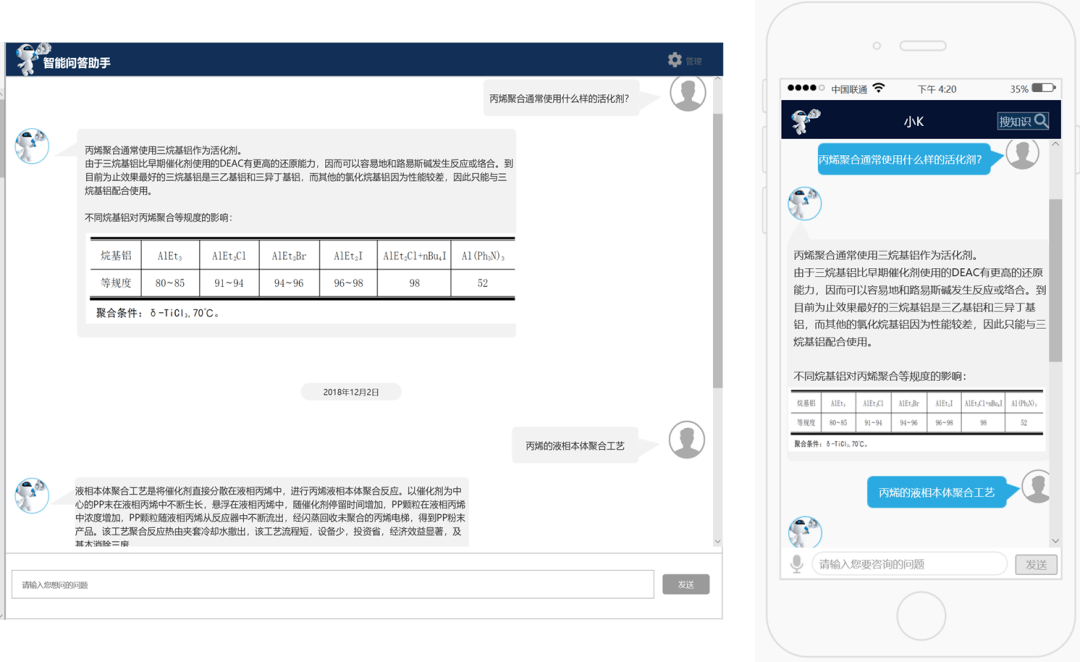Select the 2018年12月2日 date stamp
The height and width of the screenshot is (662, 1080).
tap(349, 391)
